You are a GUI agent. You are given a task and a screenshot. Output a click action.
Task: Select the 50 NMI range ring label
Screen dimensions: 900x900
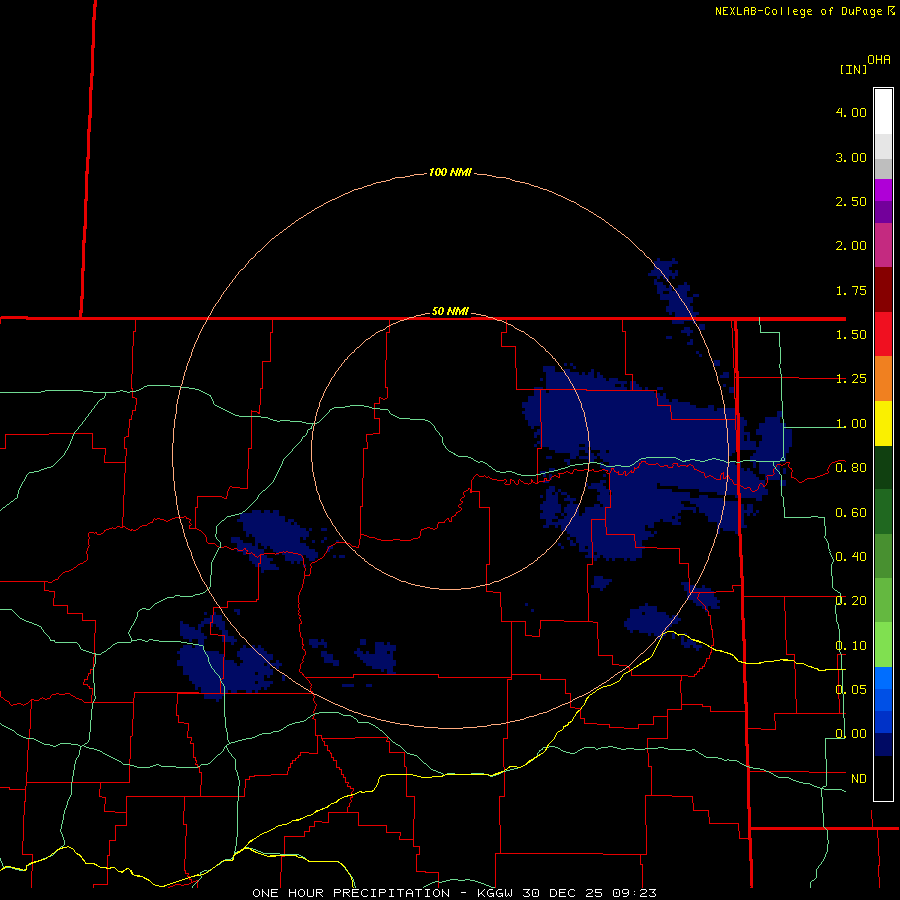pyautogui.click(x=450, y=311)
